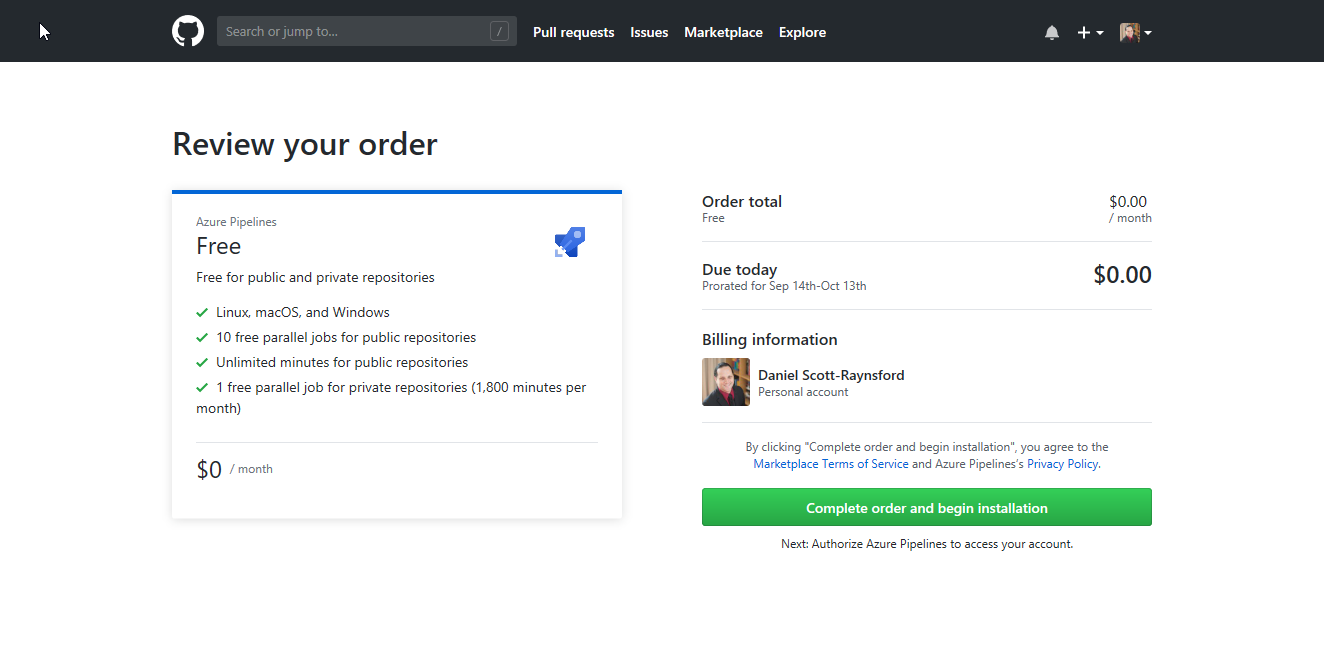
Task: Open the Issues page
Action: tap(649, 33)
